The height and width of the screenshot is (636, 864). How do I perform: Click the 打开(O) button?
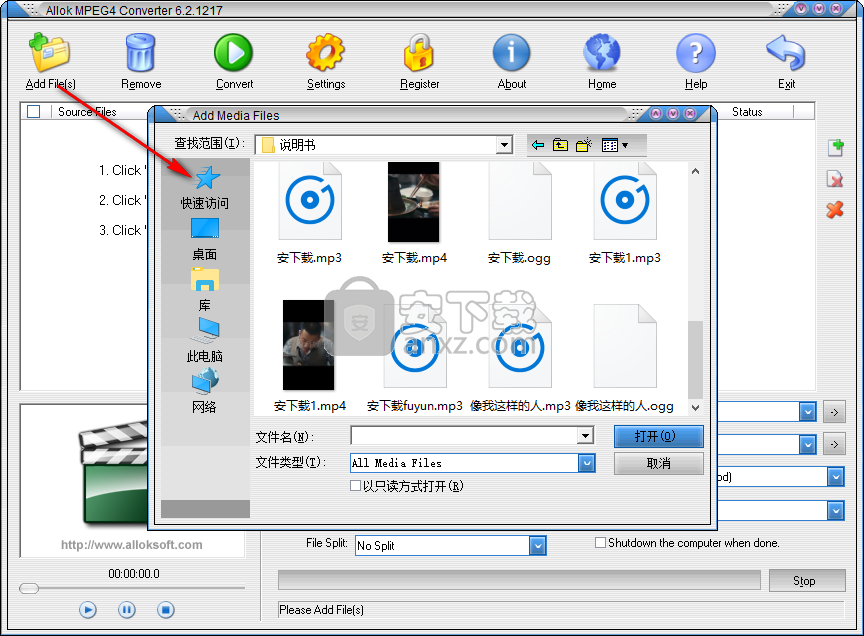[x=658, y=436]
